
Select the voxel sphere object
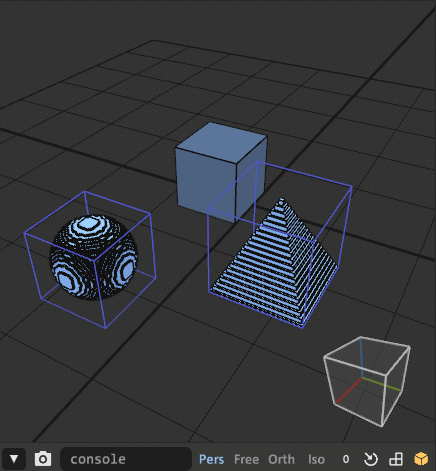click(x=94, y=257)
